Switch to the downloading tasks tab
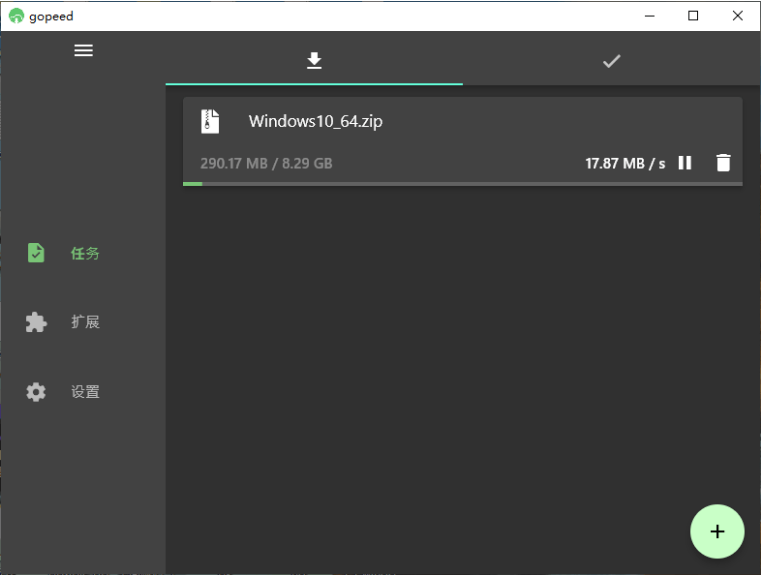 click(x=314, y=61)
